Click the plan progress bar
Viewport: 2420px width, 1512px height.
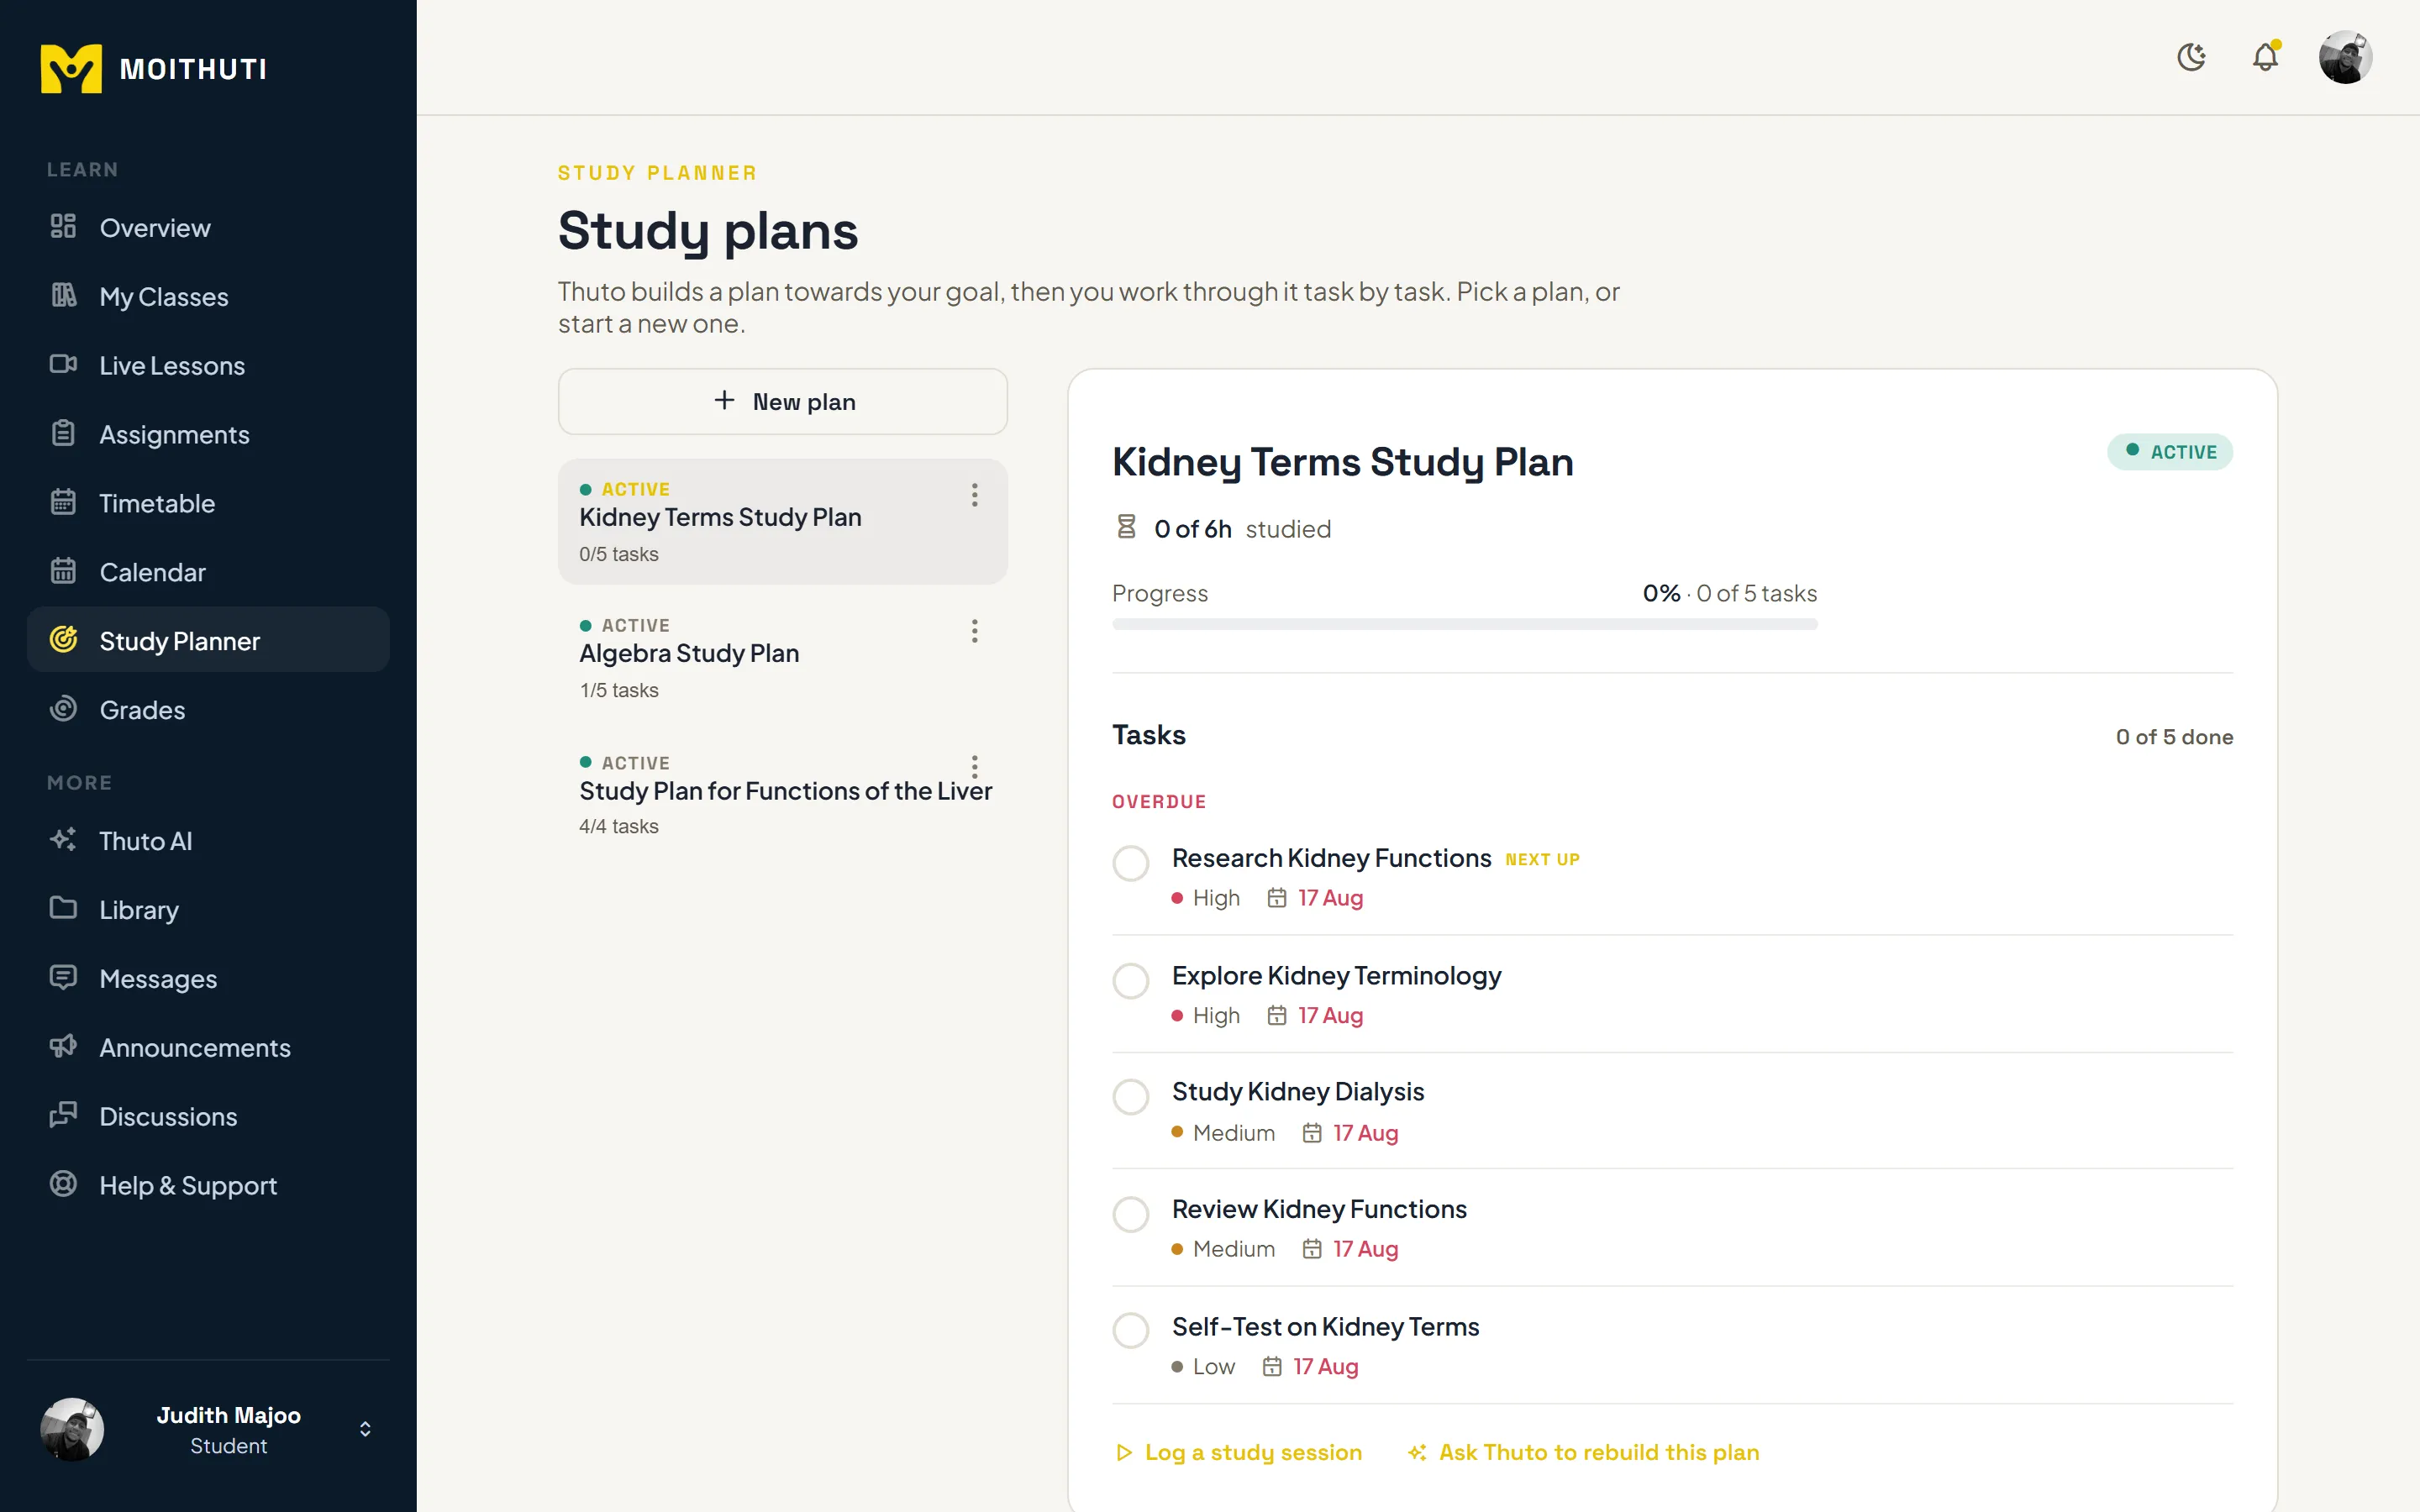tap(1464, 624)
